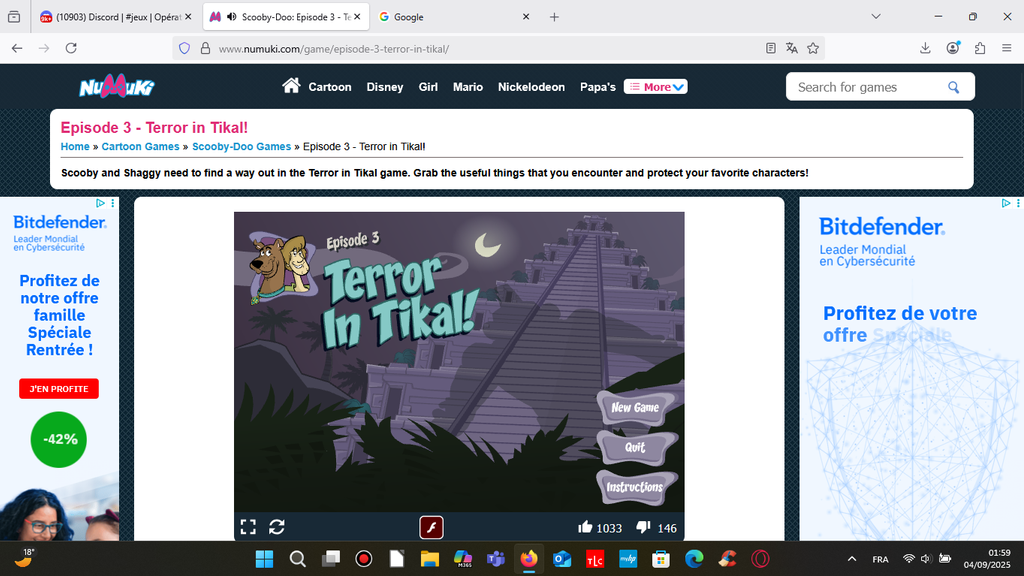Image resolution: width=1024 pixels, height=576 pixels.
Task: Open the browser translate page icon
Action: [x=792, y=48]
